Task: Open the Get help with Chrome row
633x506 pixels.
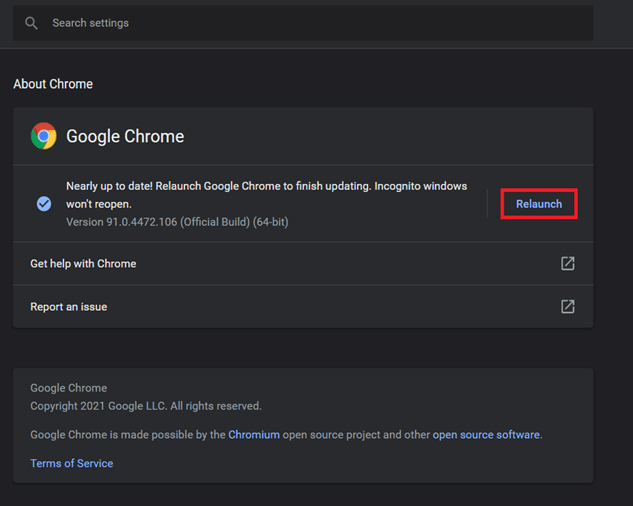Action: 83,264
